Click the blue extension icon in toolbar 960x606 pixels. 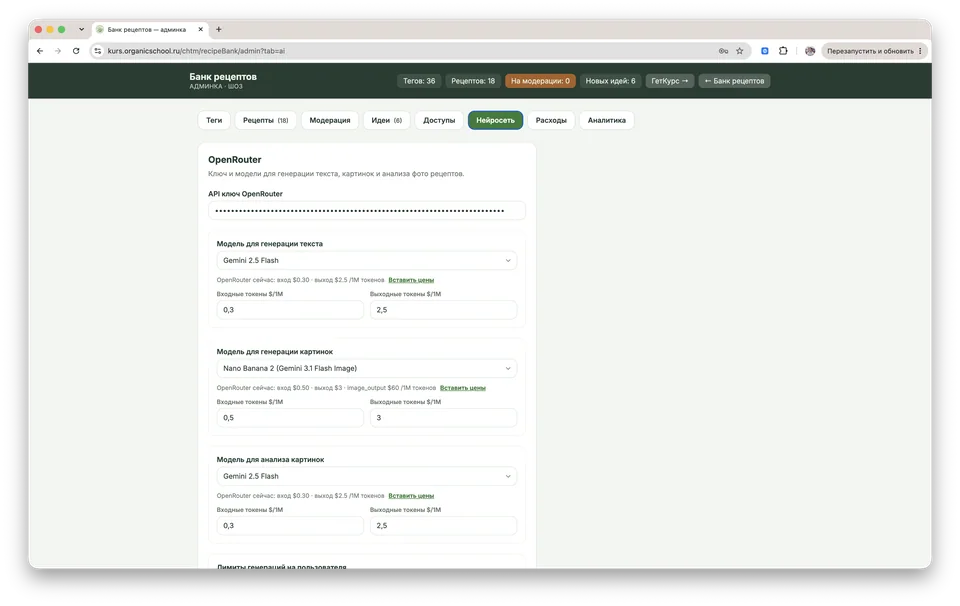pos(765,51)
